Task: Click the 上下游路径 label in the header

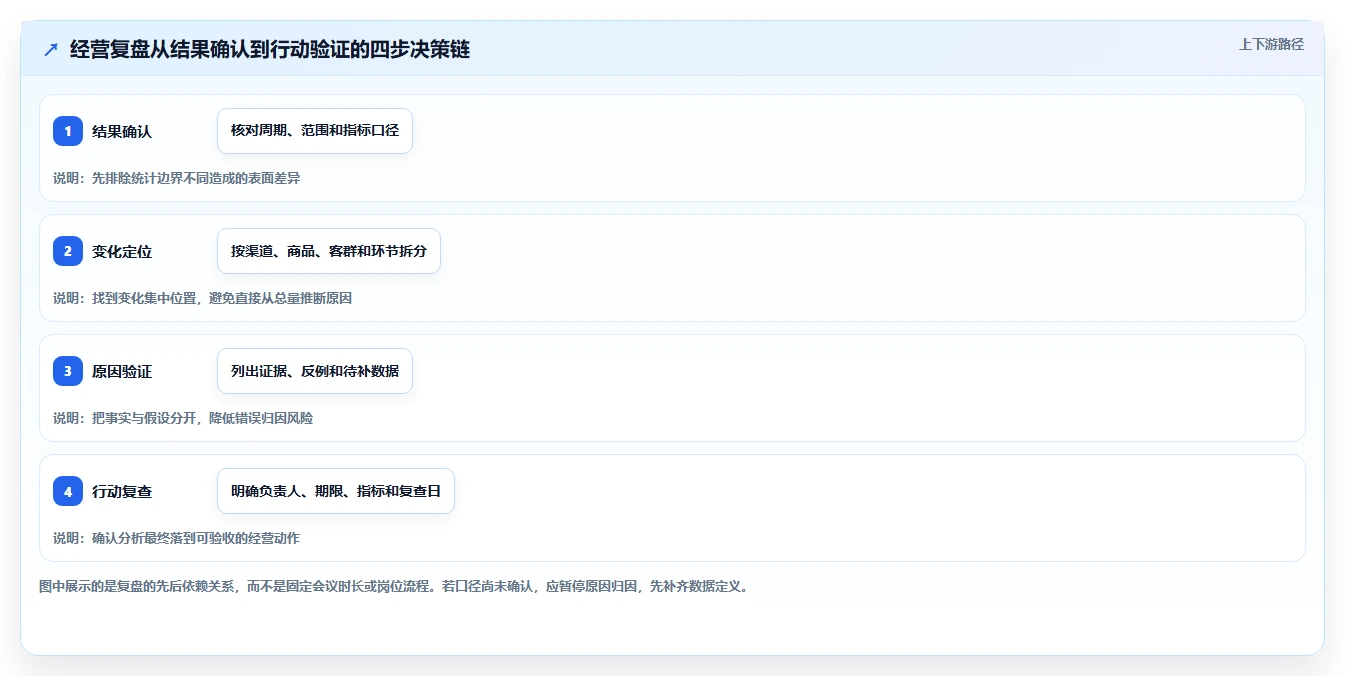Action: tap(1271, 44)
